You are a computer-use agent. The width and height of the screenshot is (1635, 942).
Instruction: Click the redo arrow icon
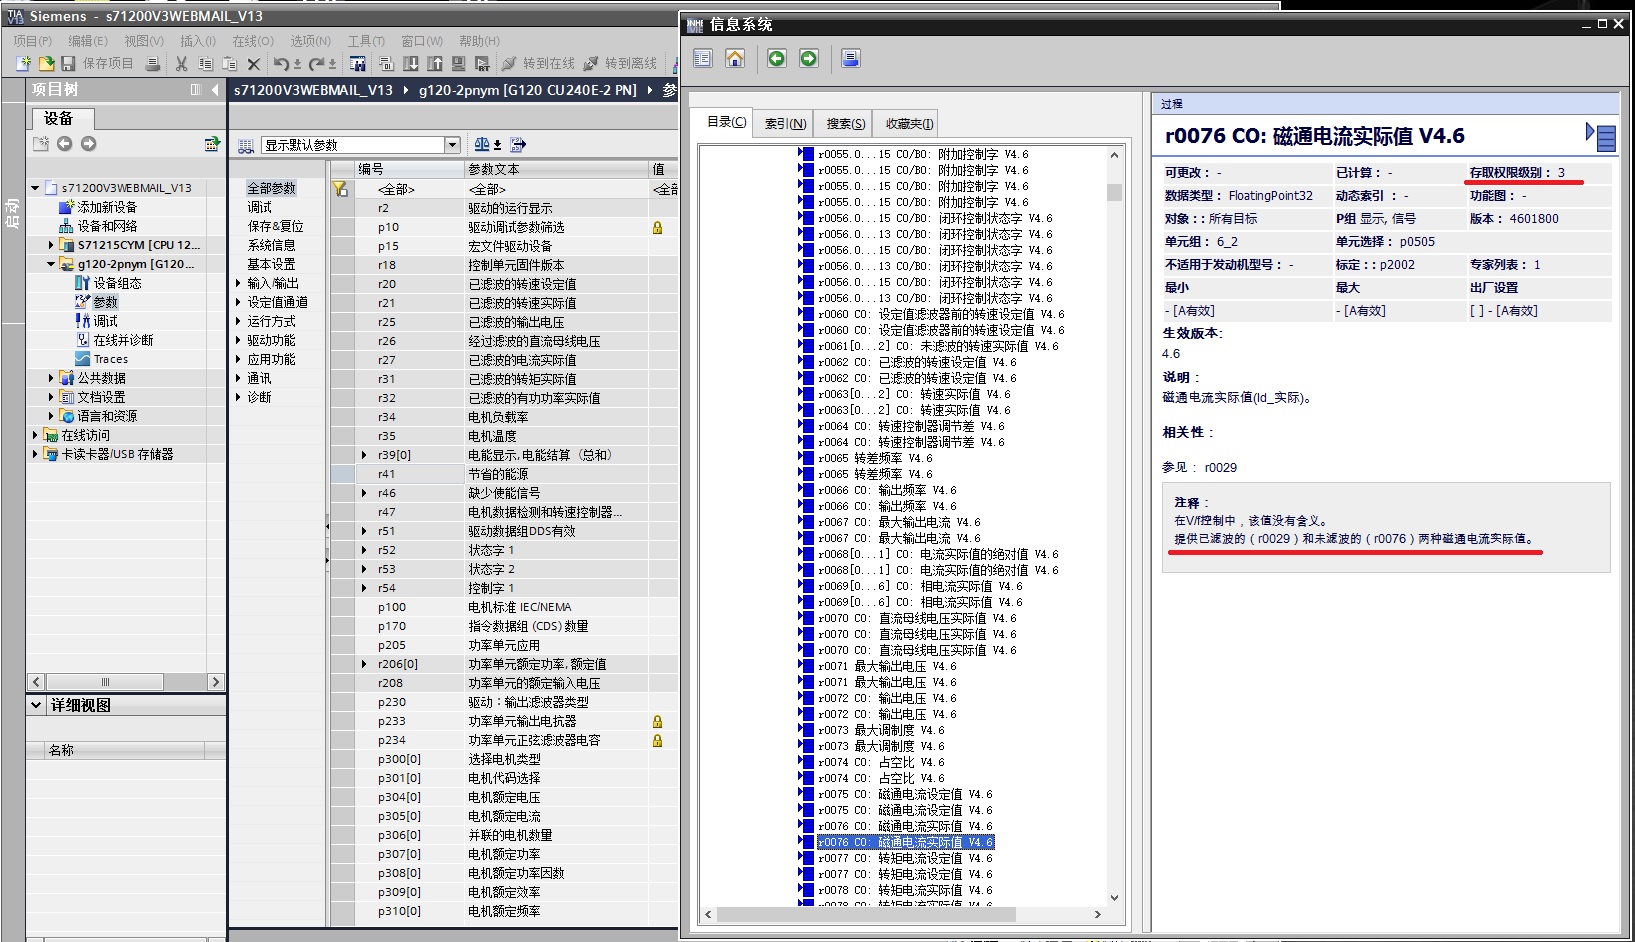317,63
